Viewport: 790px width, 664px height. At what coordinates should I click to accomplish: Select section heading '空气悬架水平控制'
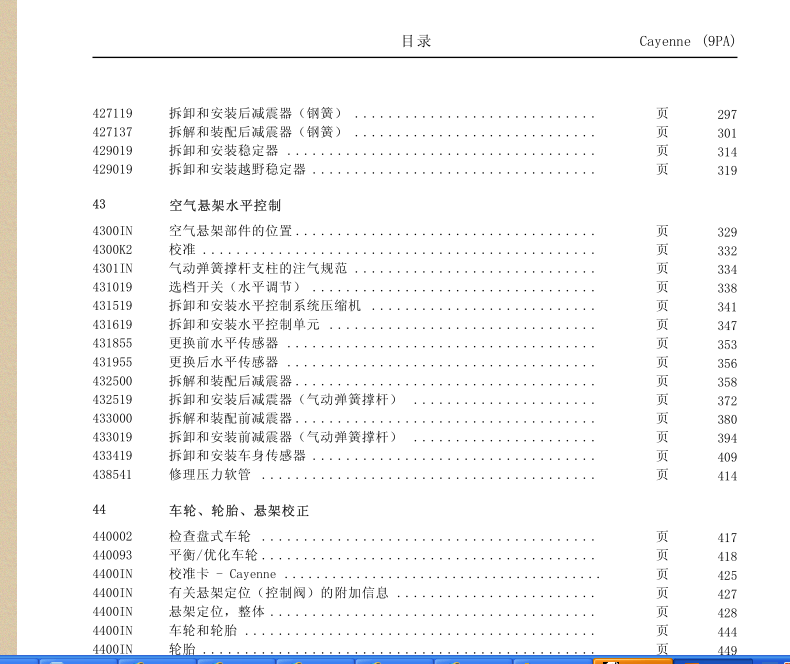tap(225, 205)
